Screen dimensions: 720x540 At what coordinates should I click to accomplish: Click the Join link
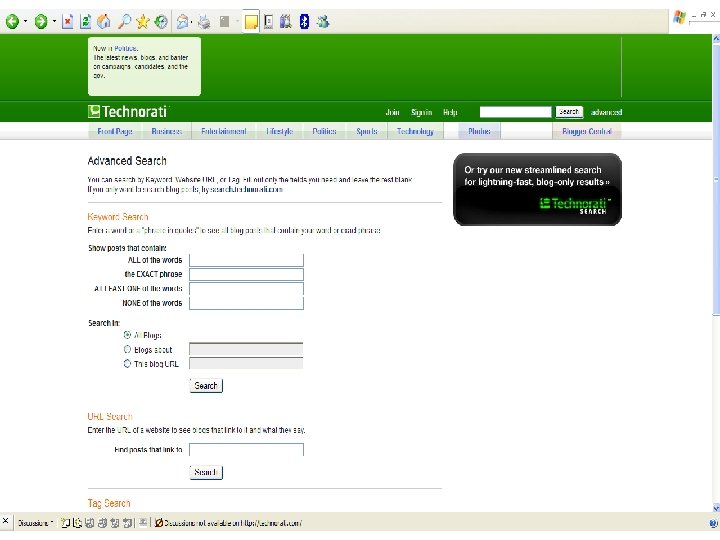[392, 112]
